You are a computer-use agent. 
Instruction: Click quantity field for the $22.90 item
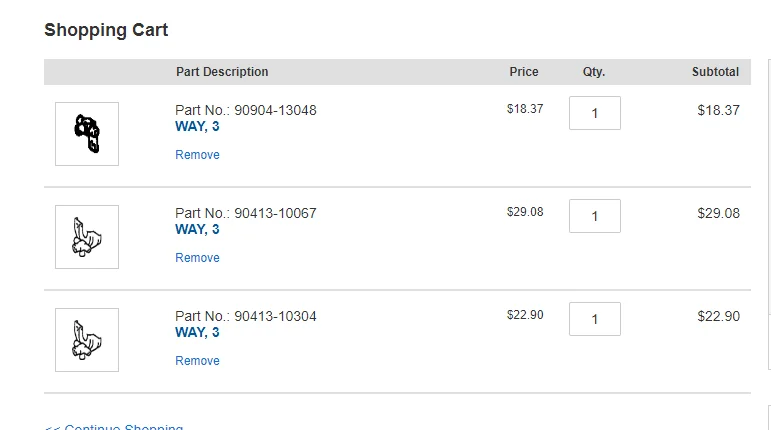pos(594,319)
